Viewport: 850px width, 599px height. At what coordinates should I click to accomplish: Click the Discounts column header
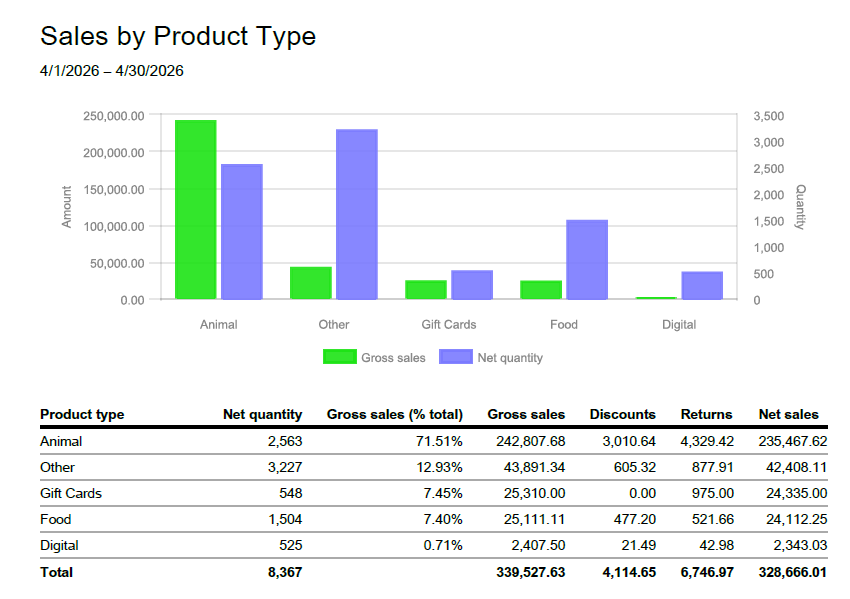(x=622, y=414)
